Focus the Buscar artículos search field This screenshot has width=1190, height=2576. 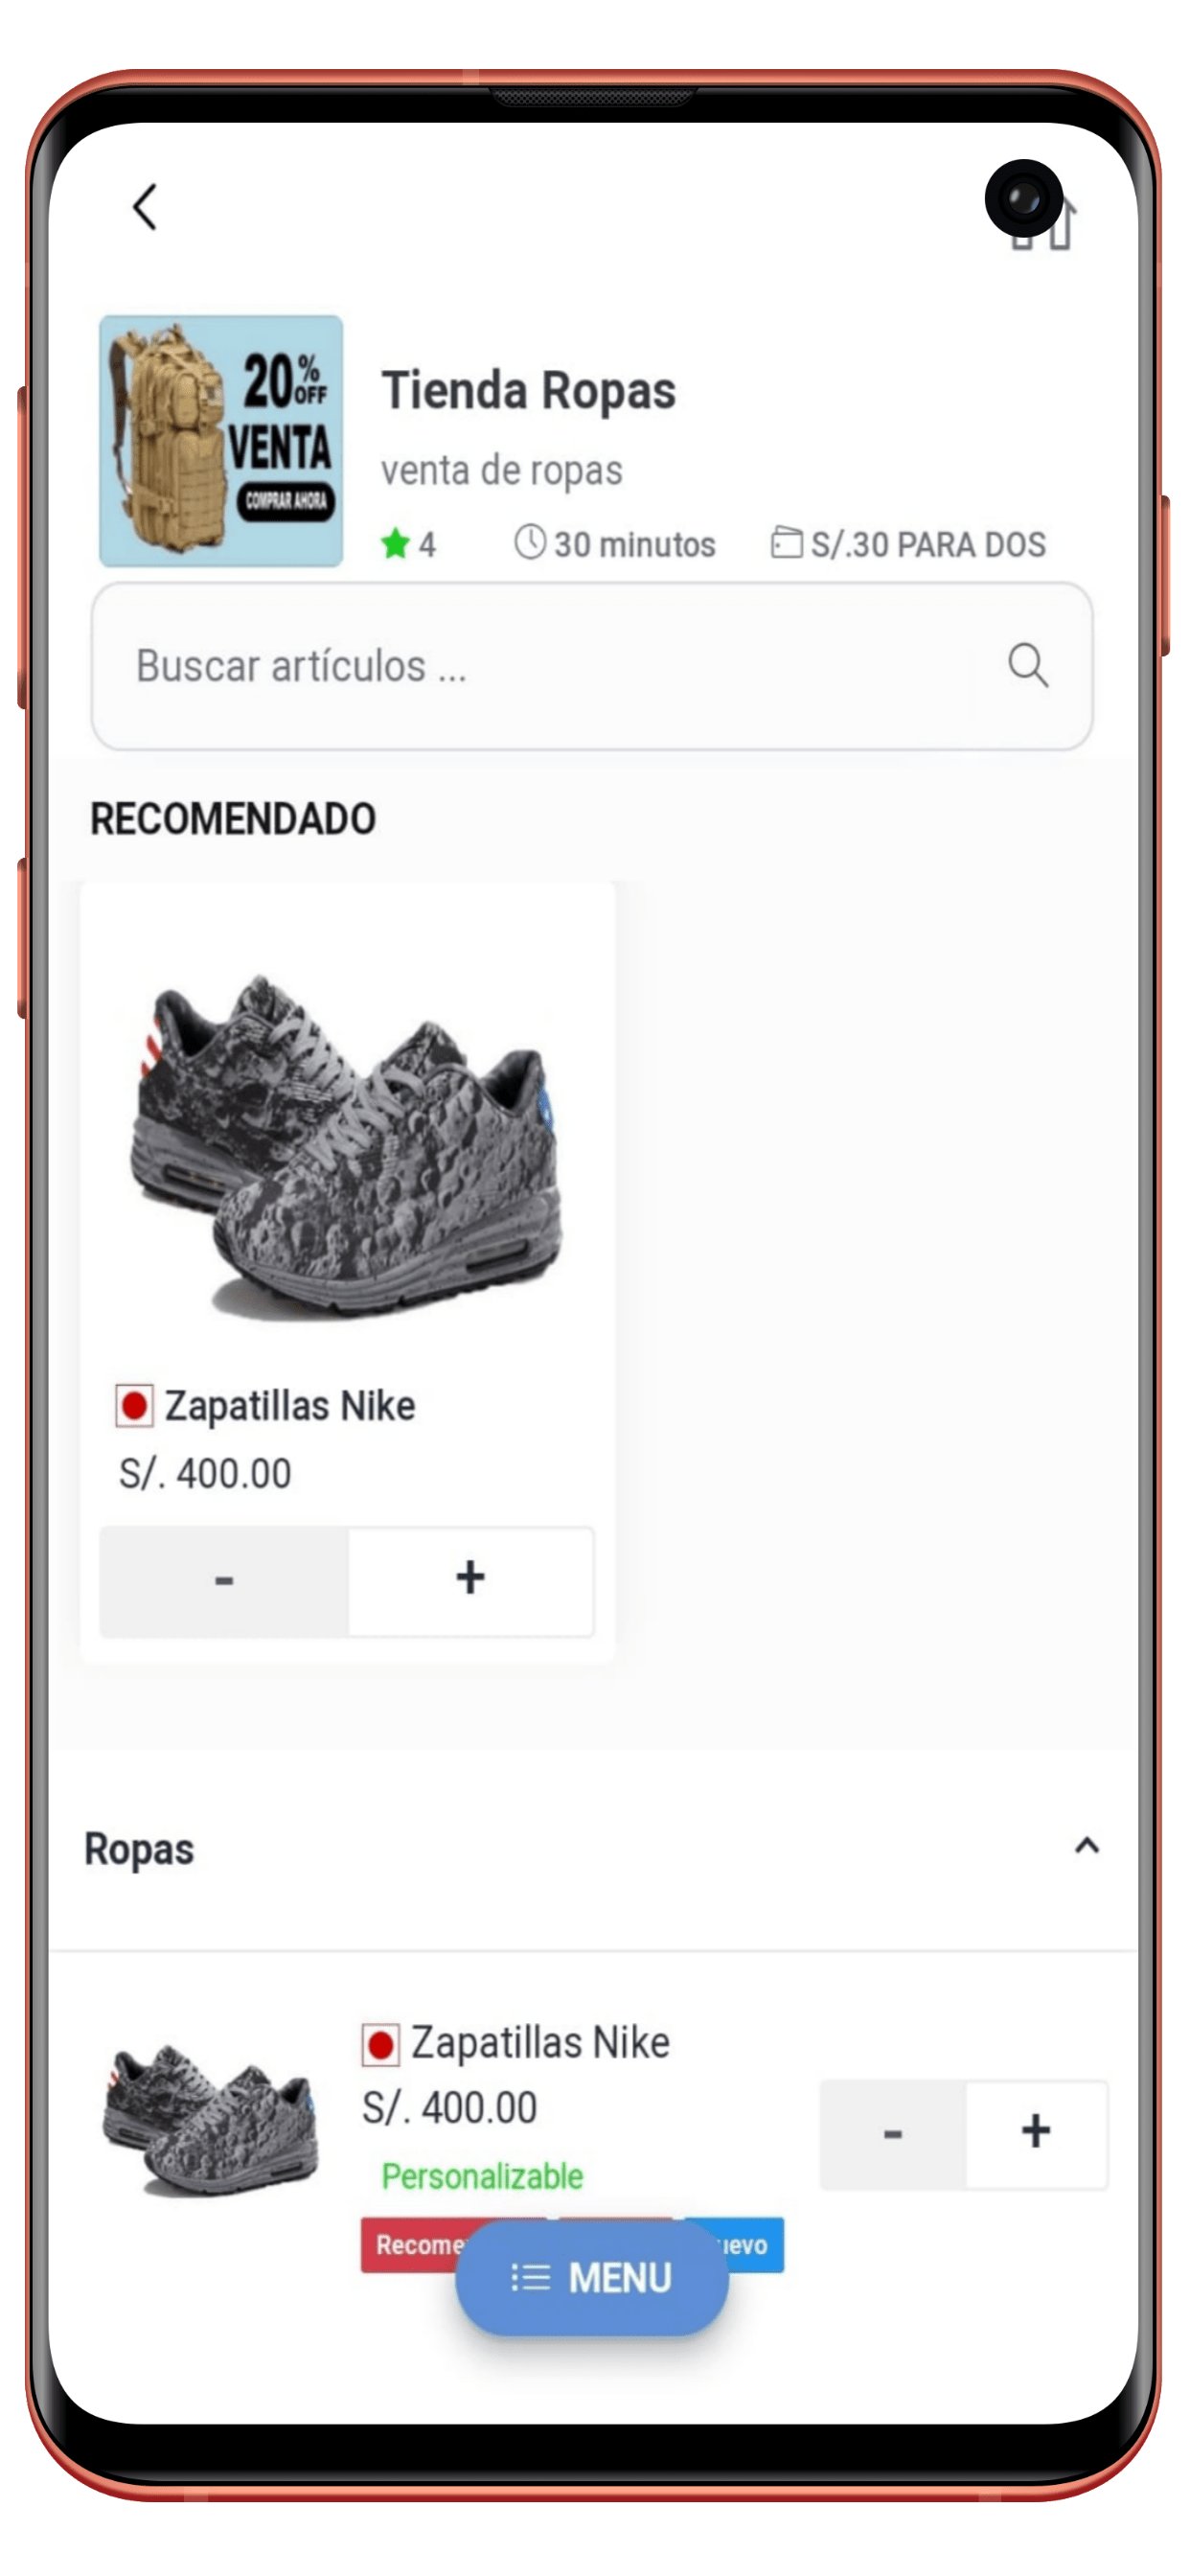(x=592, y=666)
